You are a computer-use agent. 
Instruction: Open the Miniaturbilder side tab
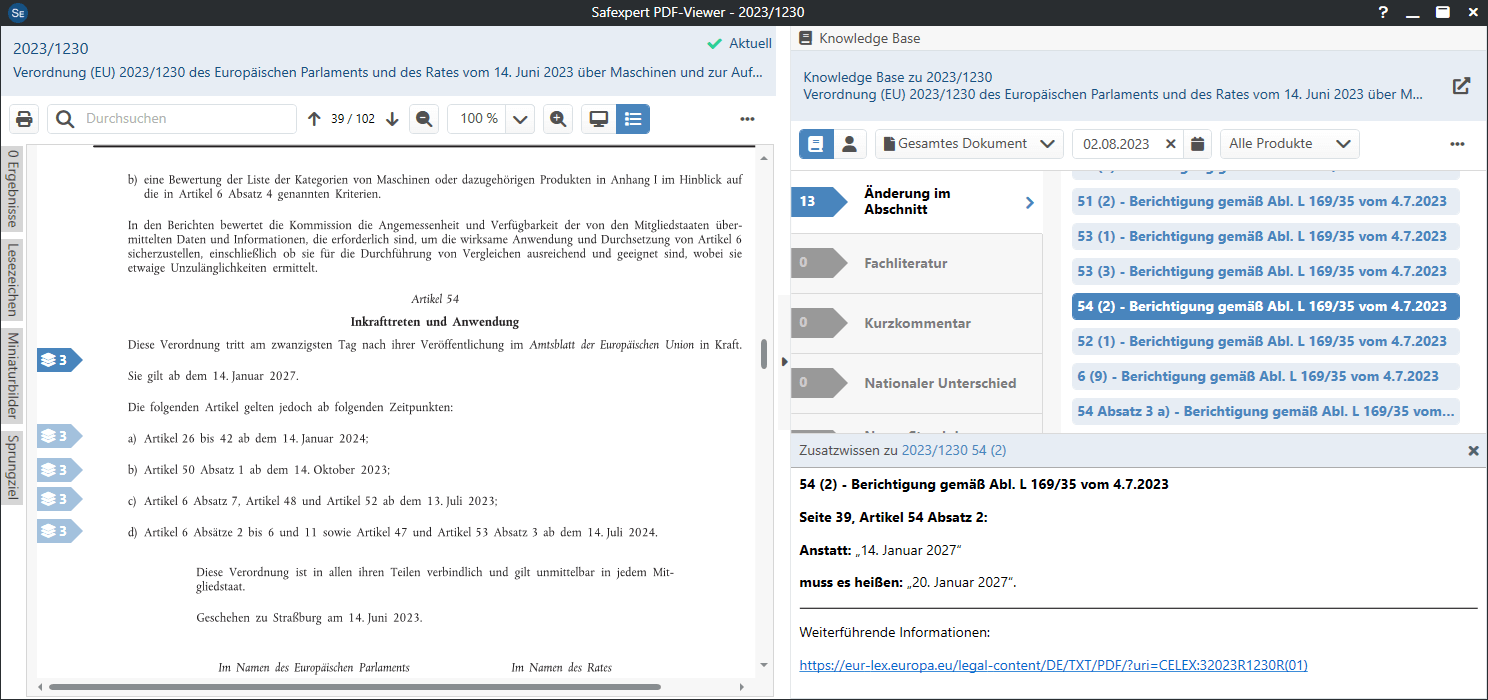[x=13, y=374]
